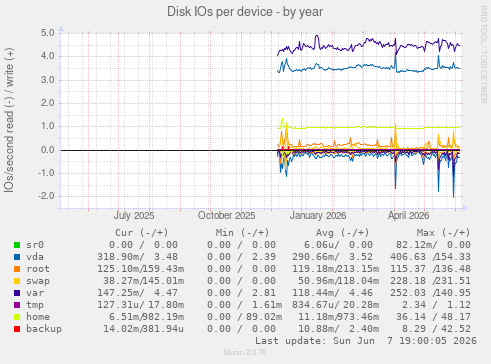Screen dimensions: 491x364
Task: Click the purple tmp legend color square
Action: (17, 305)
